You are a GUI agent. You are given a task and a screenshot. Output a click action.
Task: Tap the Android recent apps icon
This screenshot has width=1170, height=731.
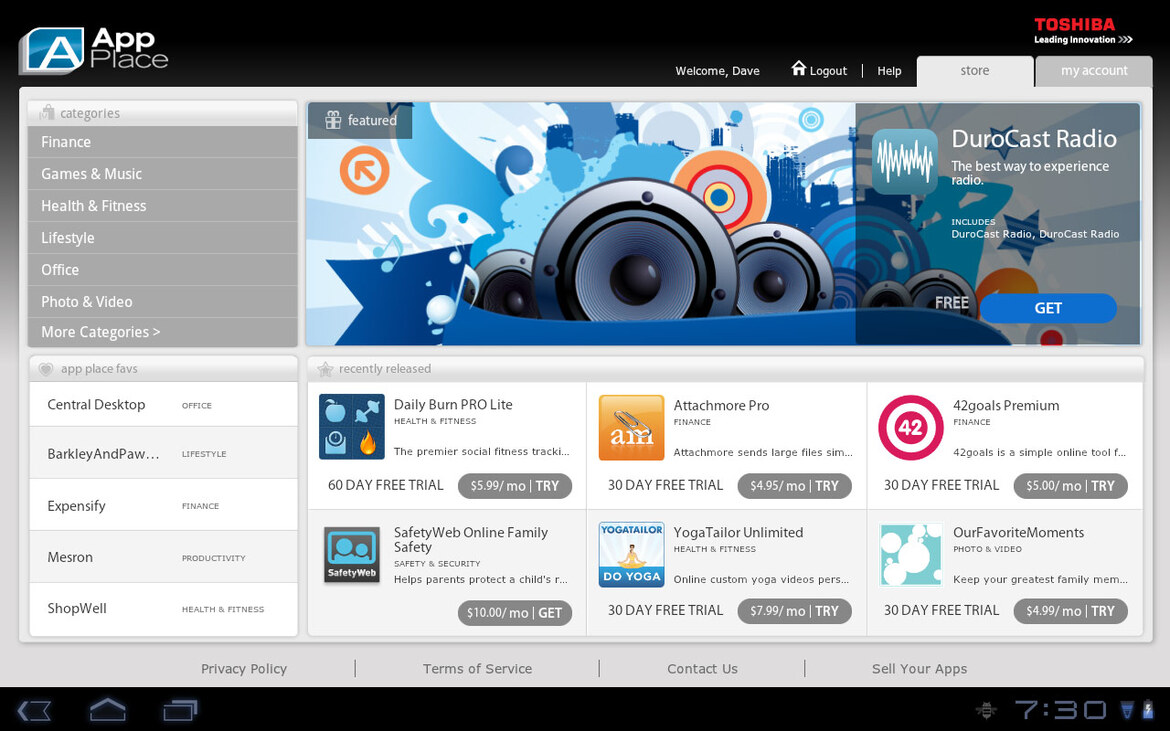[x=180, y=709]
